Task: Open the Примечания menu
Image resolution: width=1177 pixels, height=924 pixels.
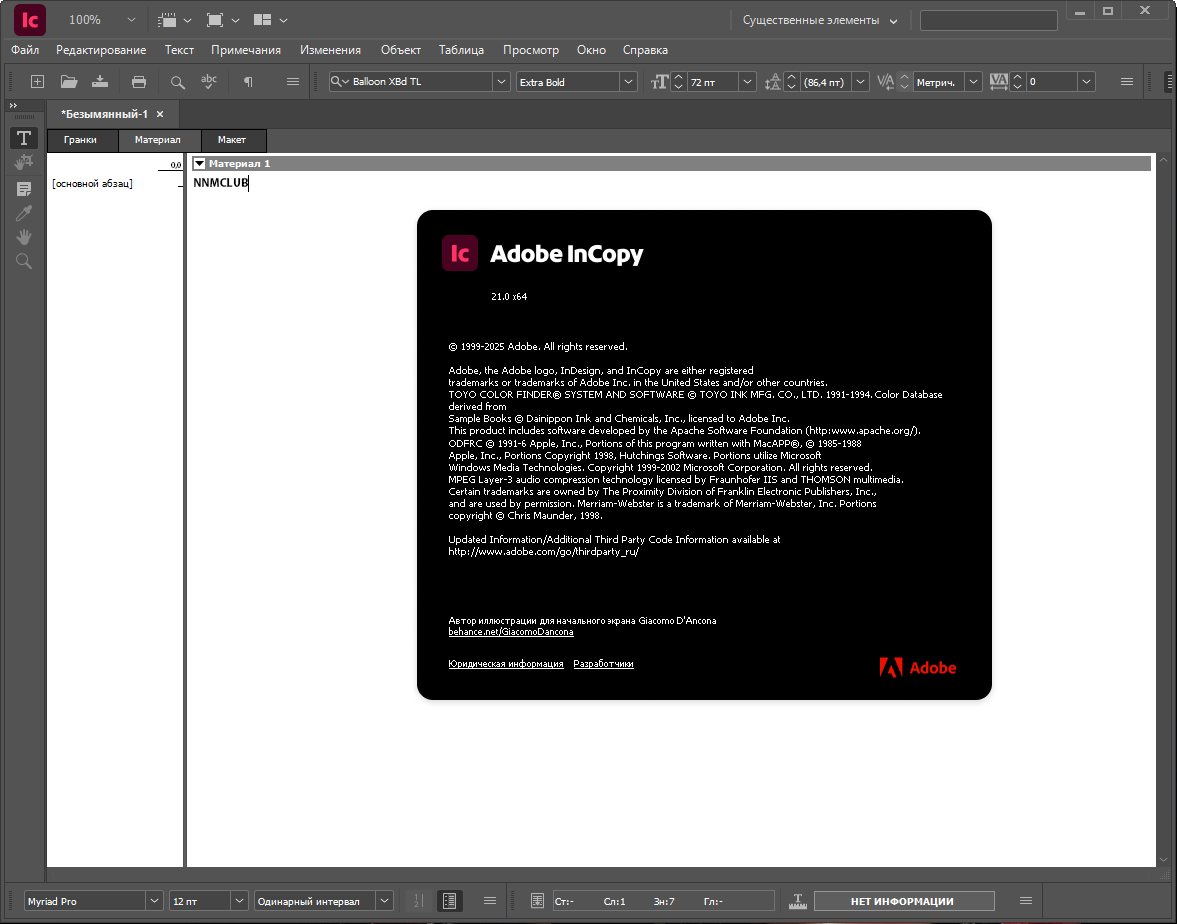Action: pos(245,50)
